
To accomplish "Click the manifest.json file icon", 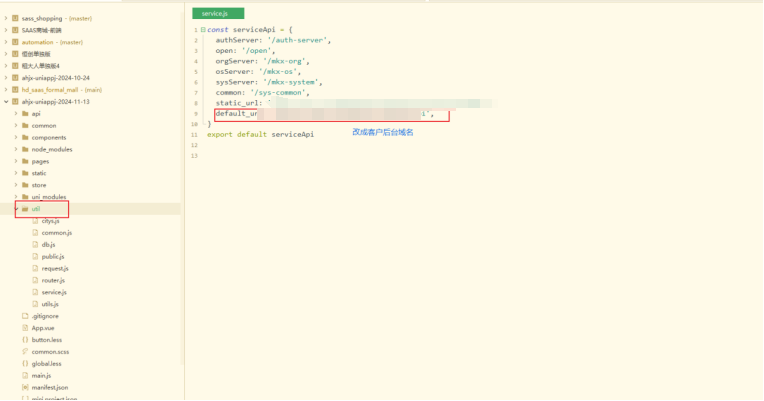I will coord(25,387).
